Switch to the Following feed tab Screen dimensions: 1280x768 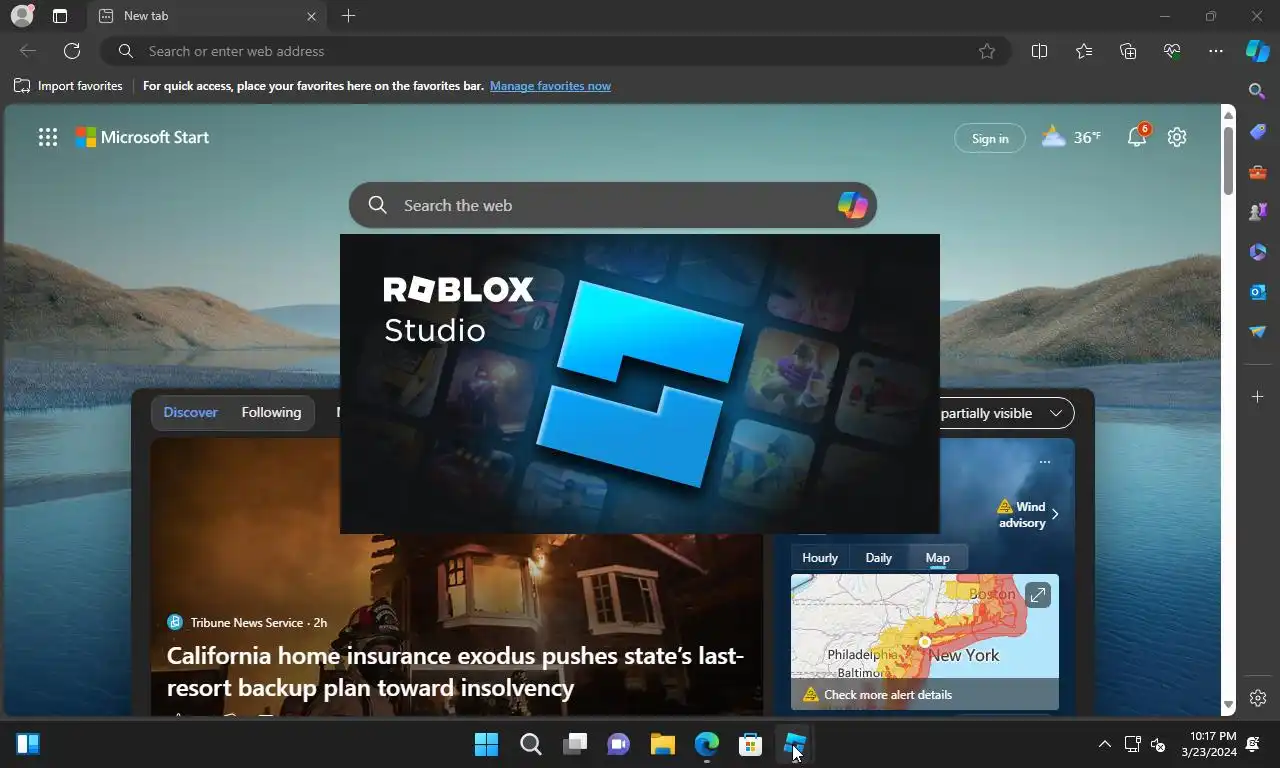271,413
